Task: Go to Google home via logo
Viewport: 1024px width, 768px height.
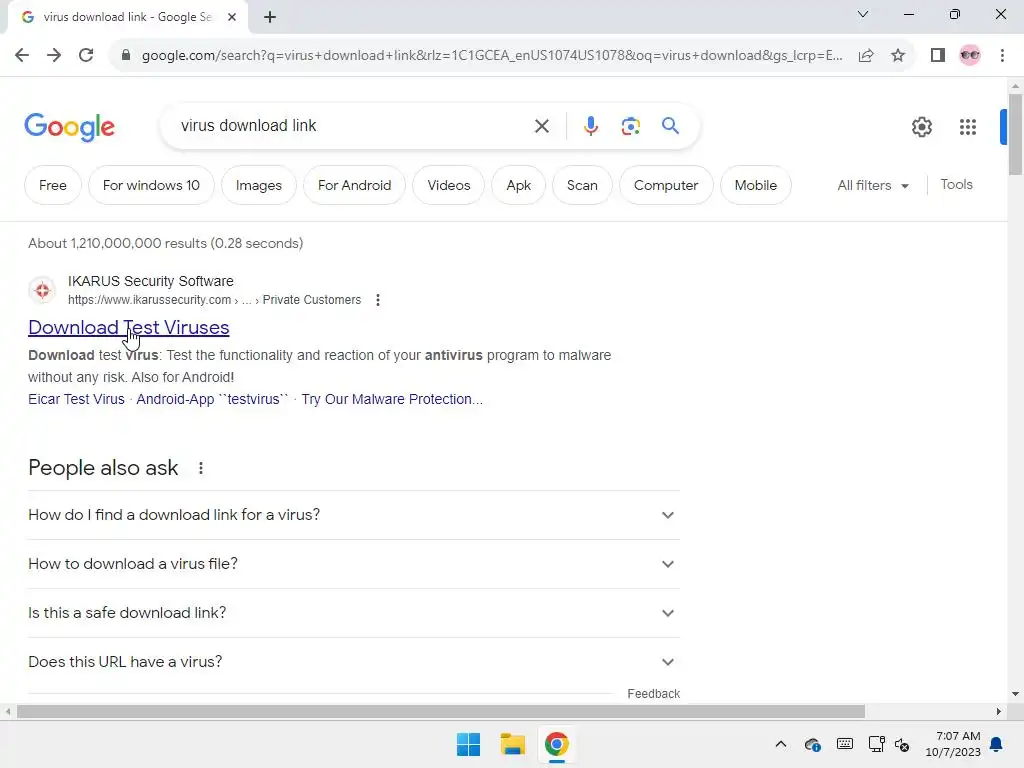Action: tap(69, 127)
